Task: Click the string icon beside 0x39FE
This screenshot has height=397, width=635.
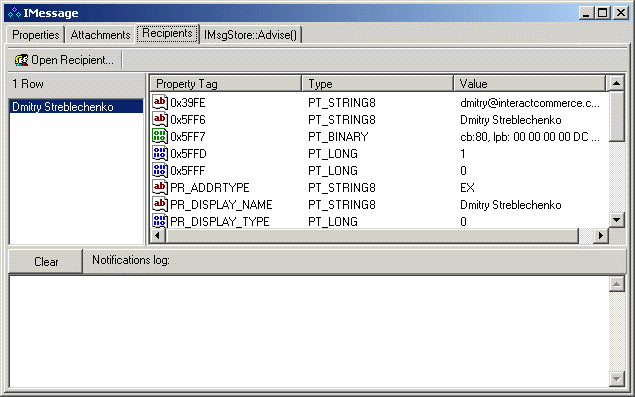Action: 160,102
